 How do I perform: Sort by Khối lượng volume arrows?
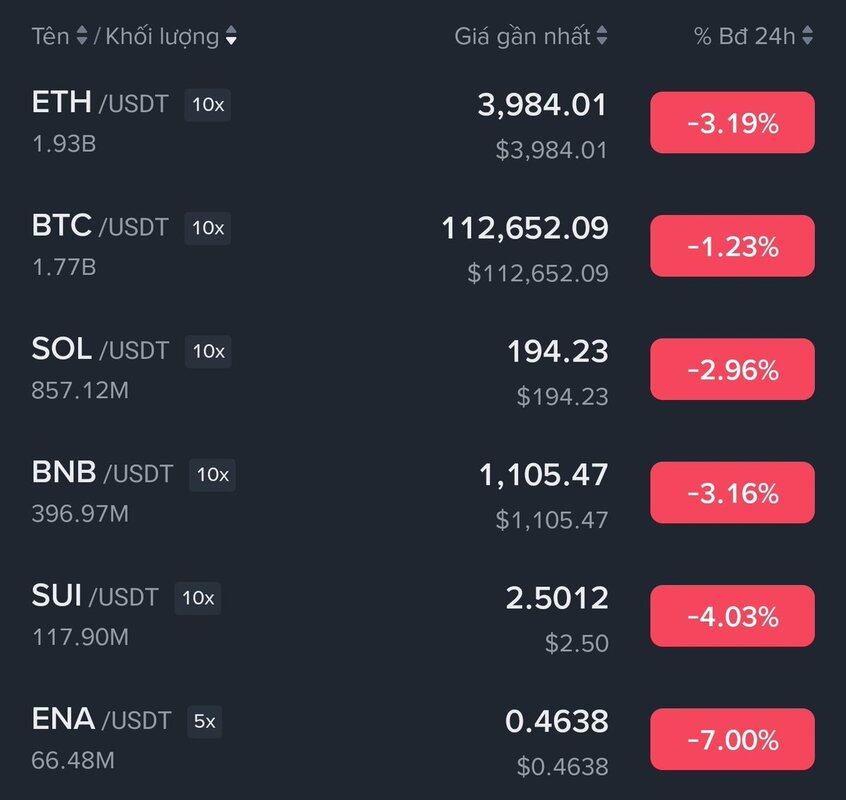tap(232, 37)
